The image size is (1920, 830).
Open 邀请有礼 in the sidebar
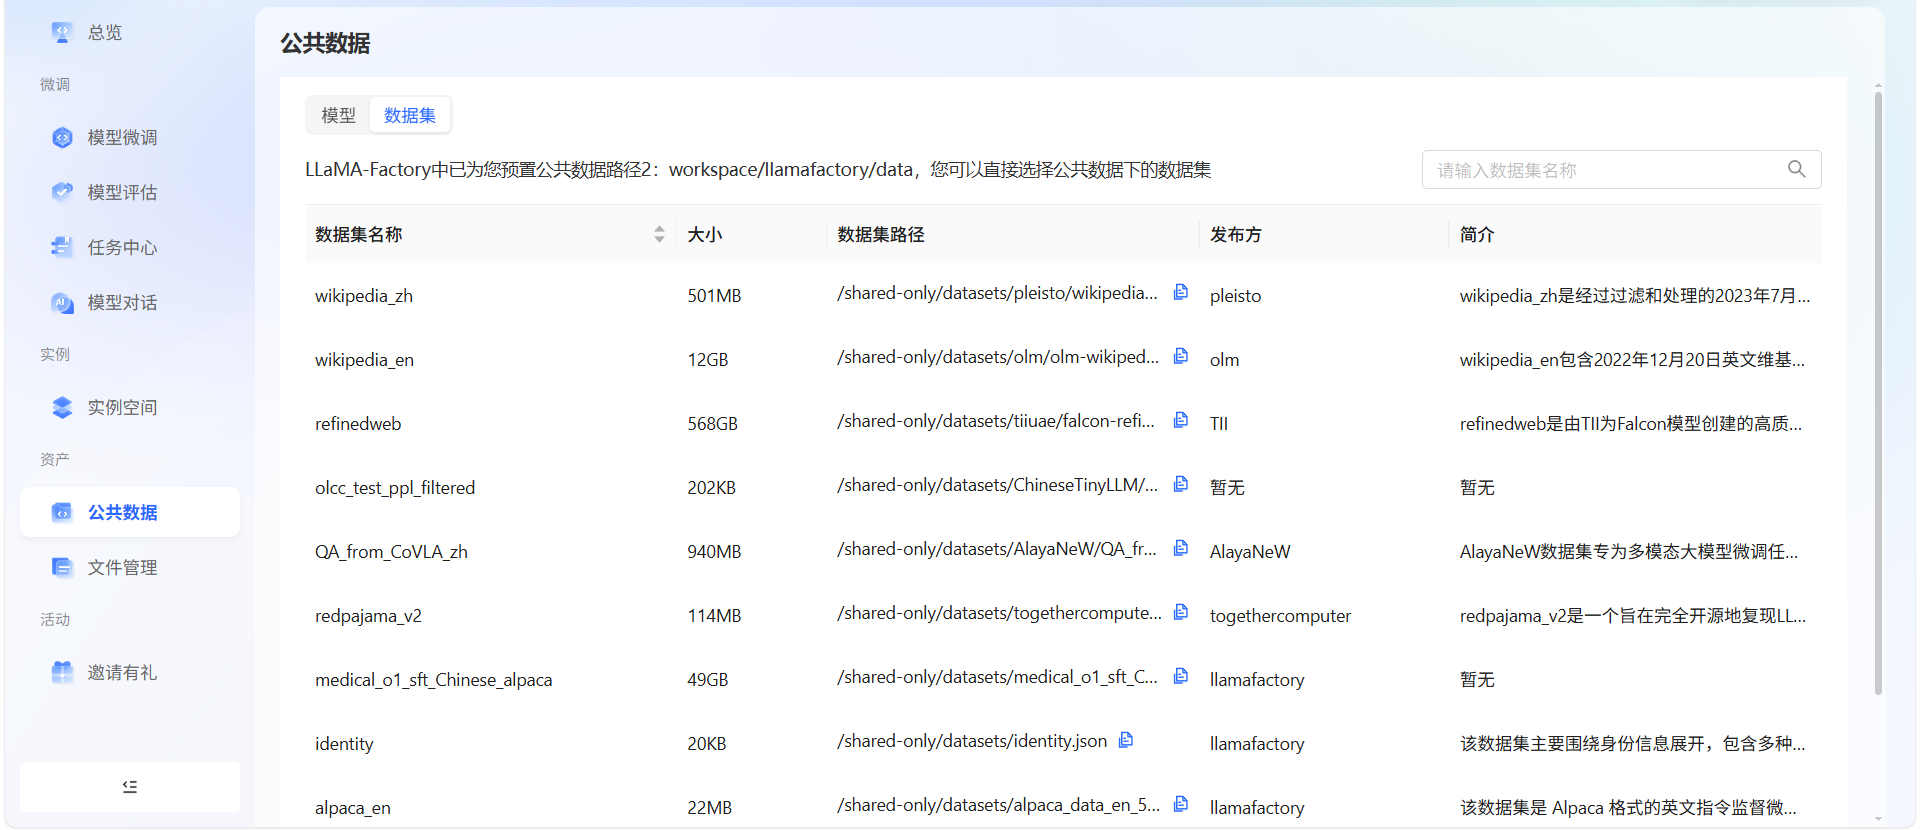point(130,672)
